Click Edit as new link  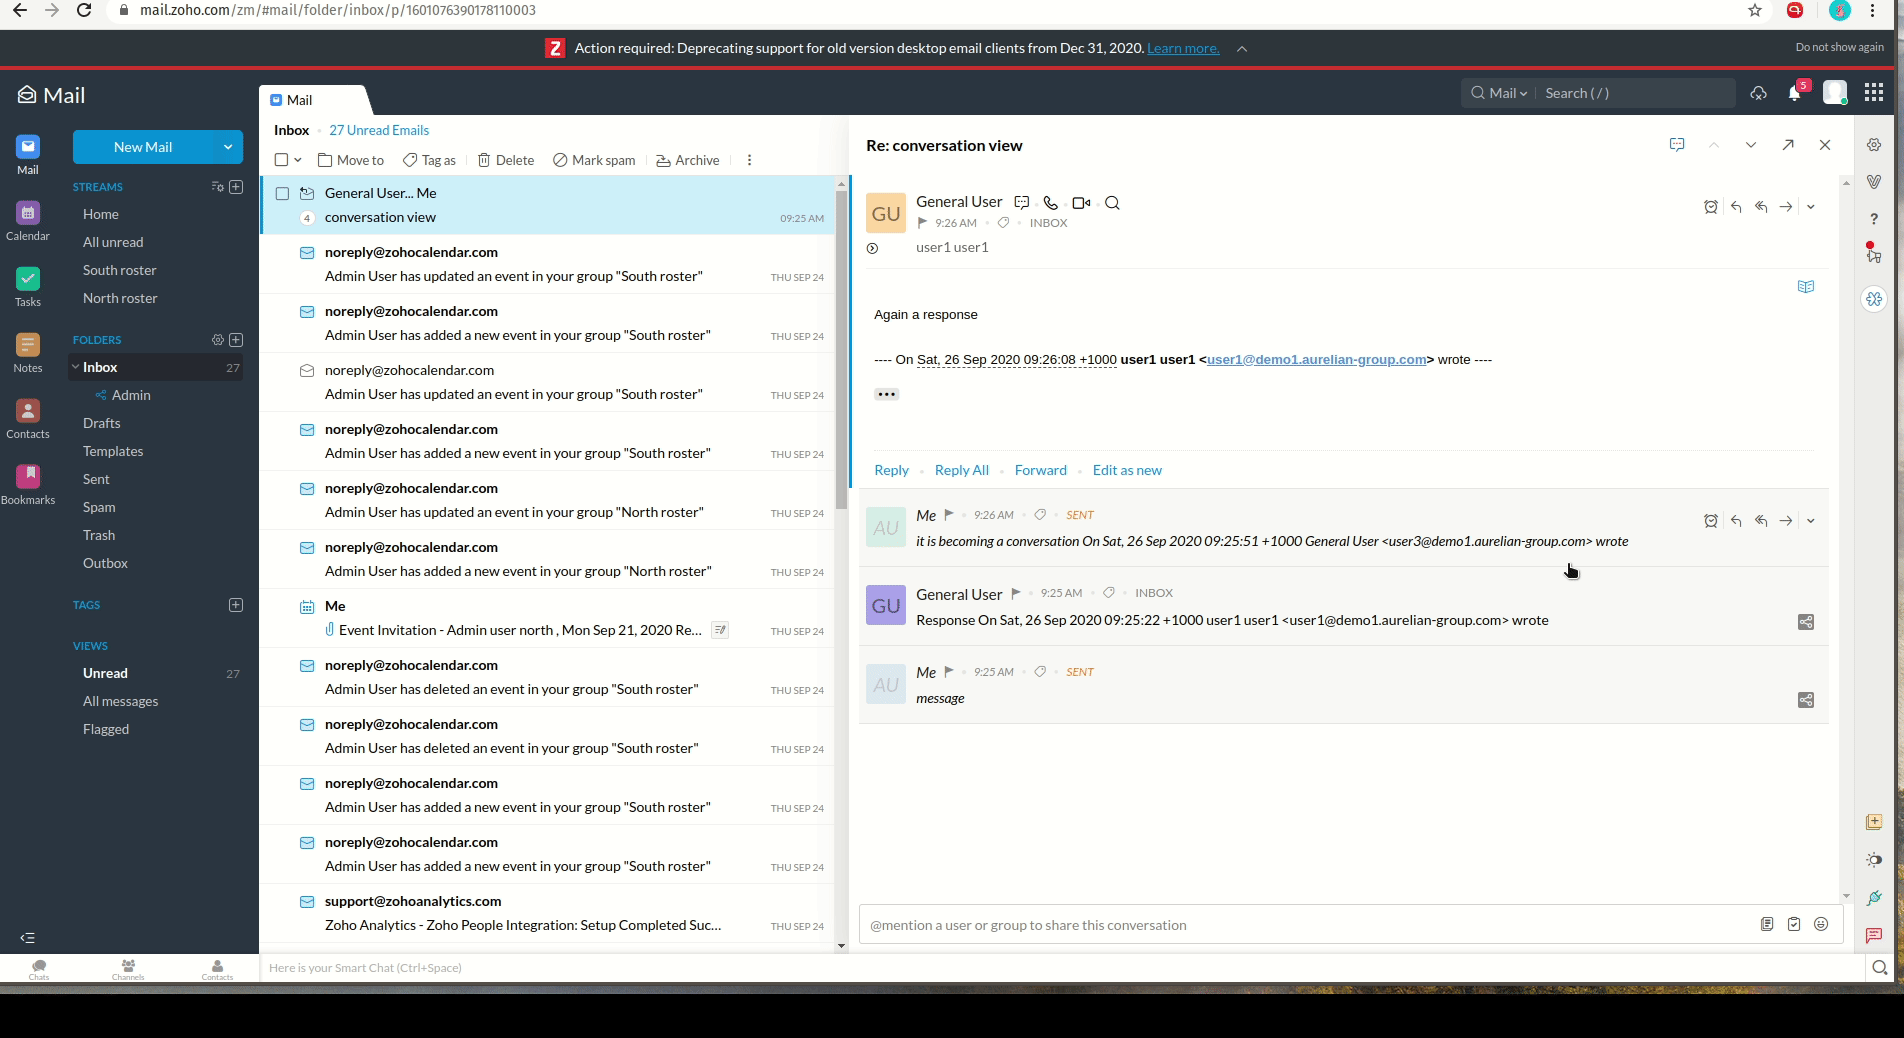(x=1127, y=470)
